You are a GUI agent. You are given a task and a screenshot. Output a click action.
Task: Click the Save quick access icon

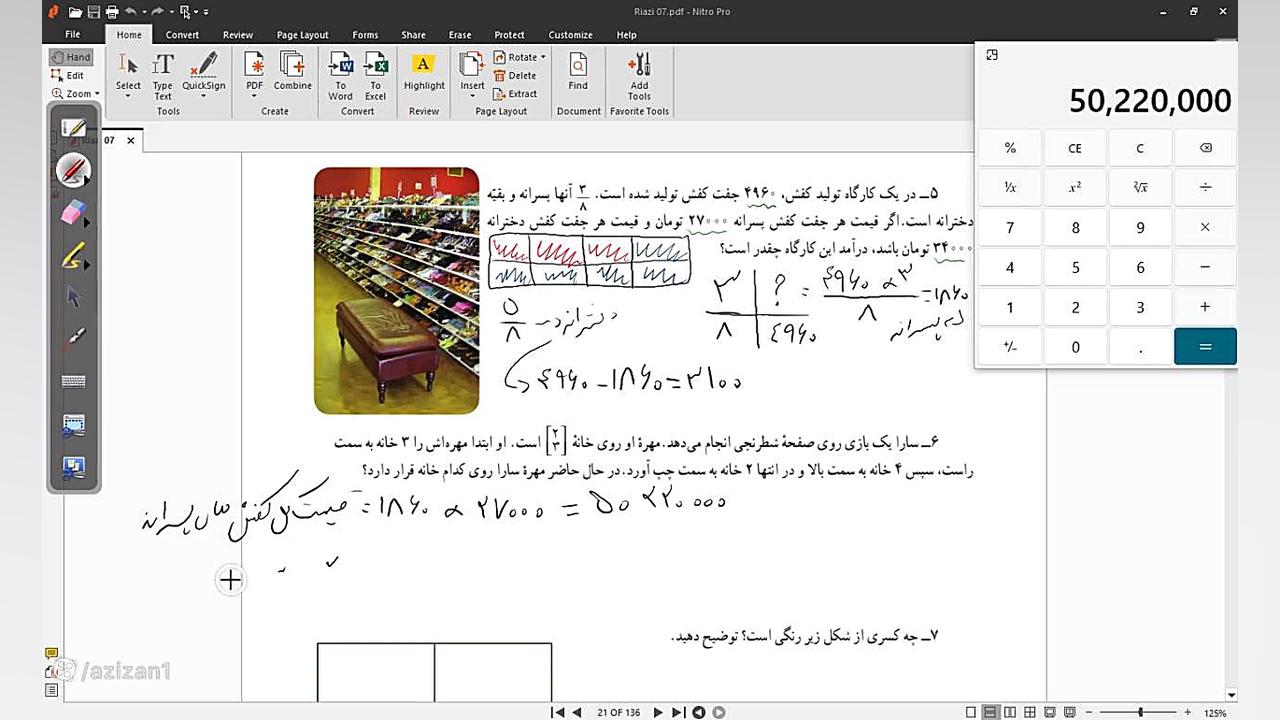(x=93, y=12)
